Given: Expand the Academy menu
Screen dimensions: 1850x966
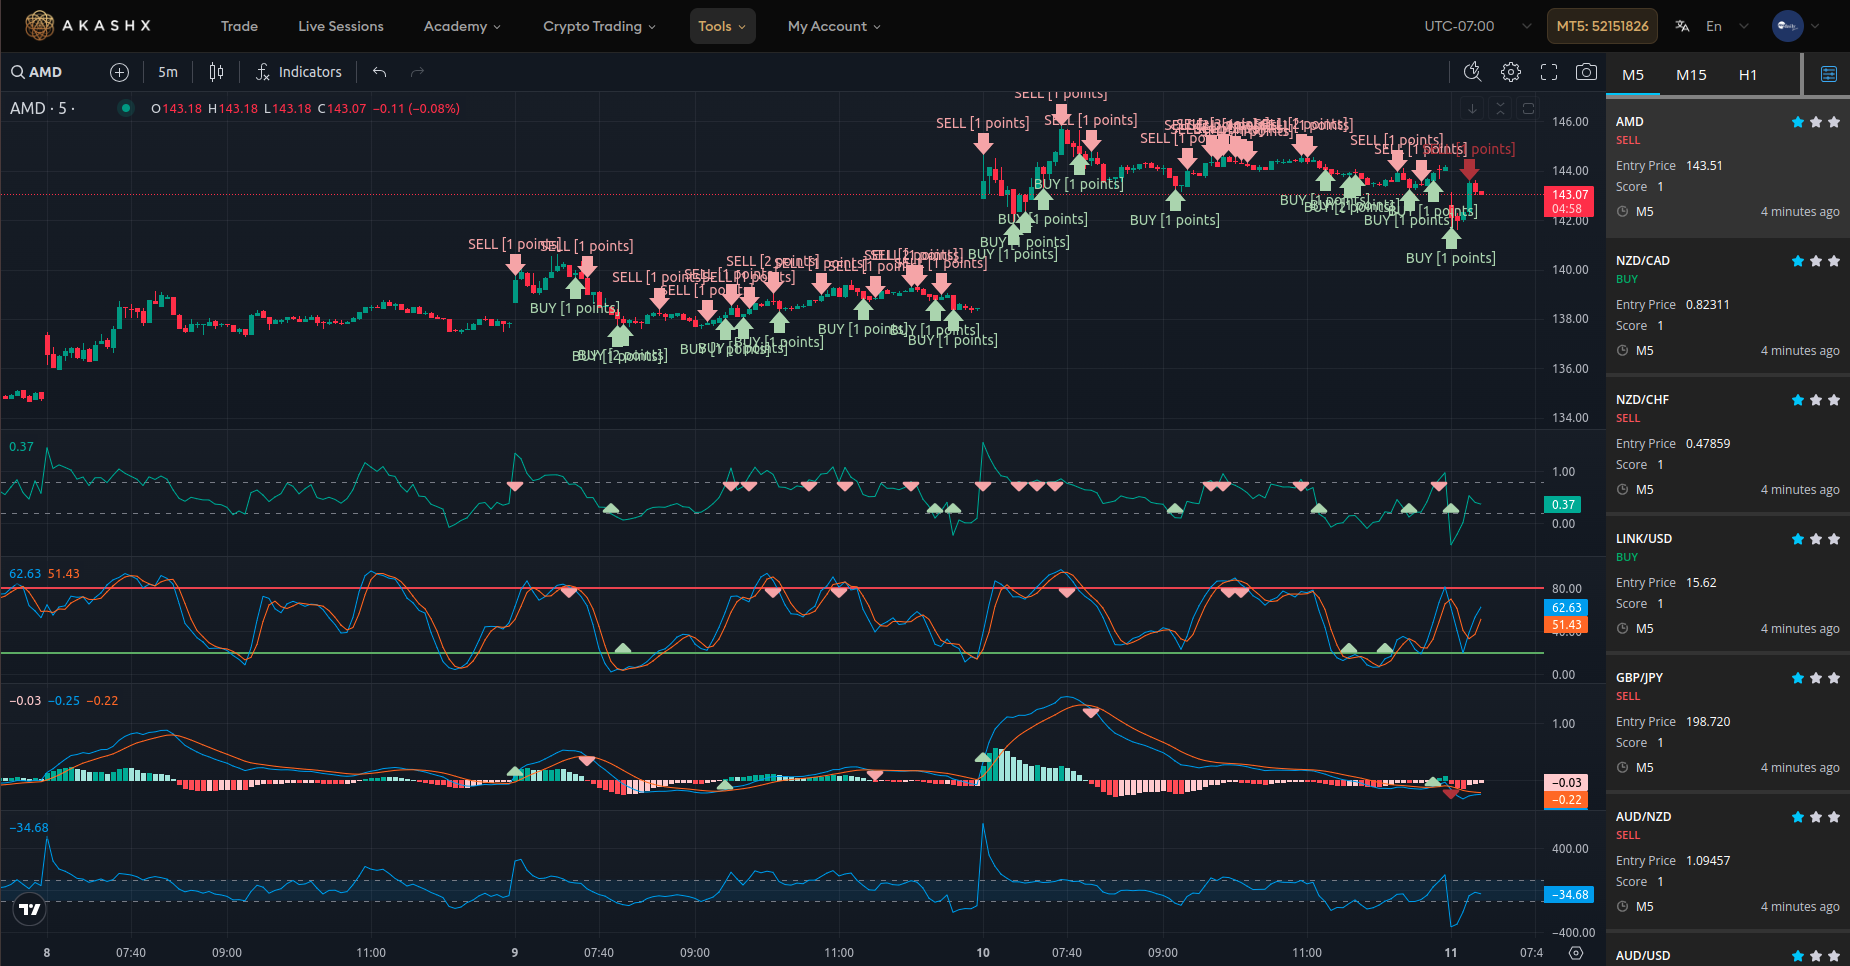Looking at the screenshot, I should 462,26.
